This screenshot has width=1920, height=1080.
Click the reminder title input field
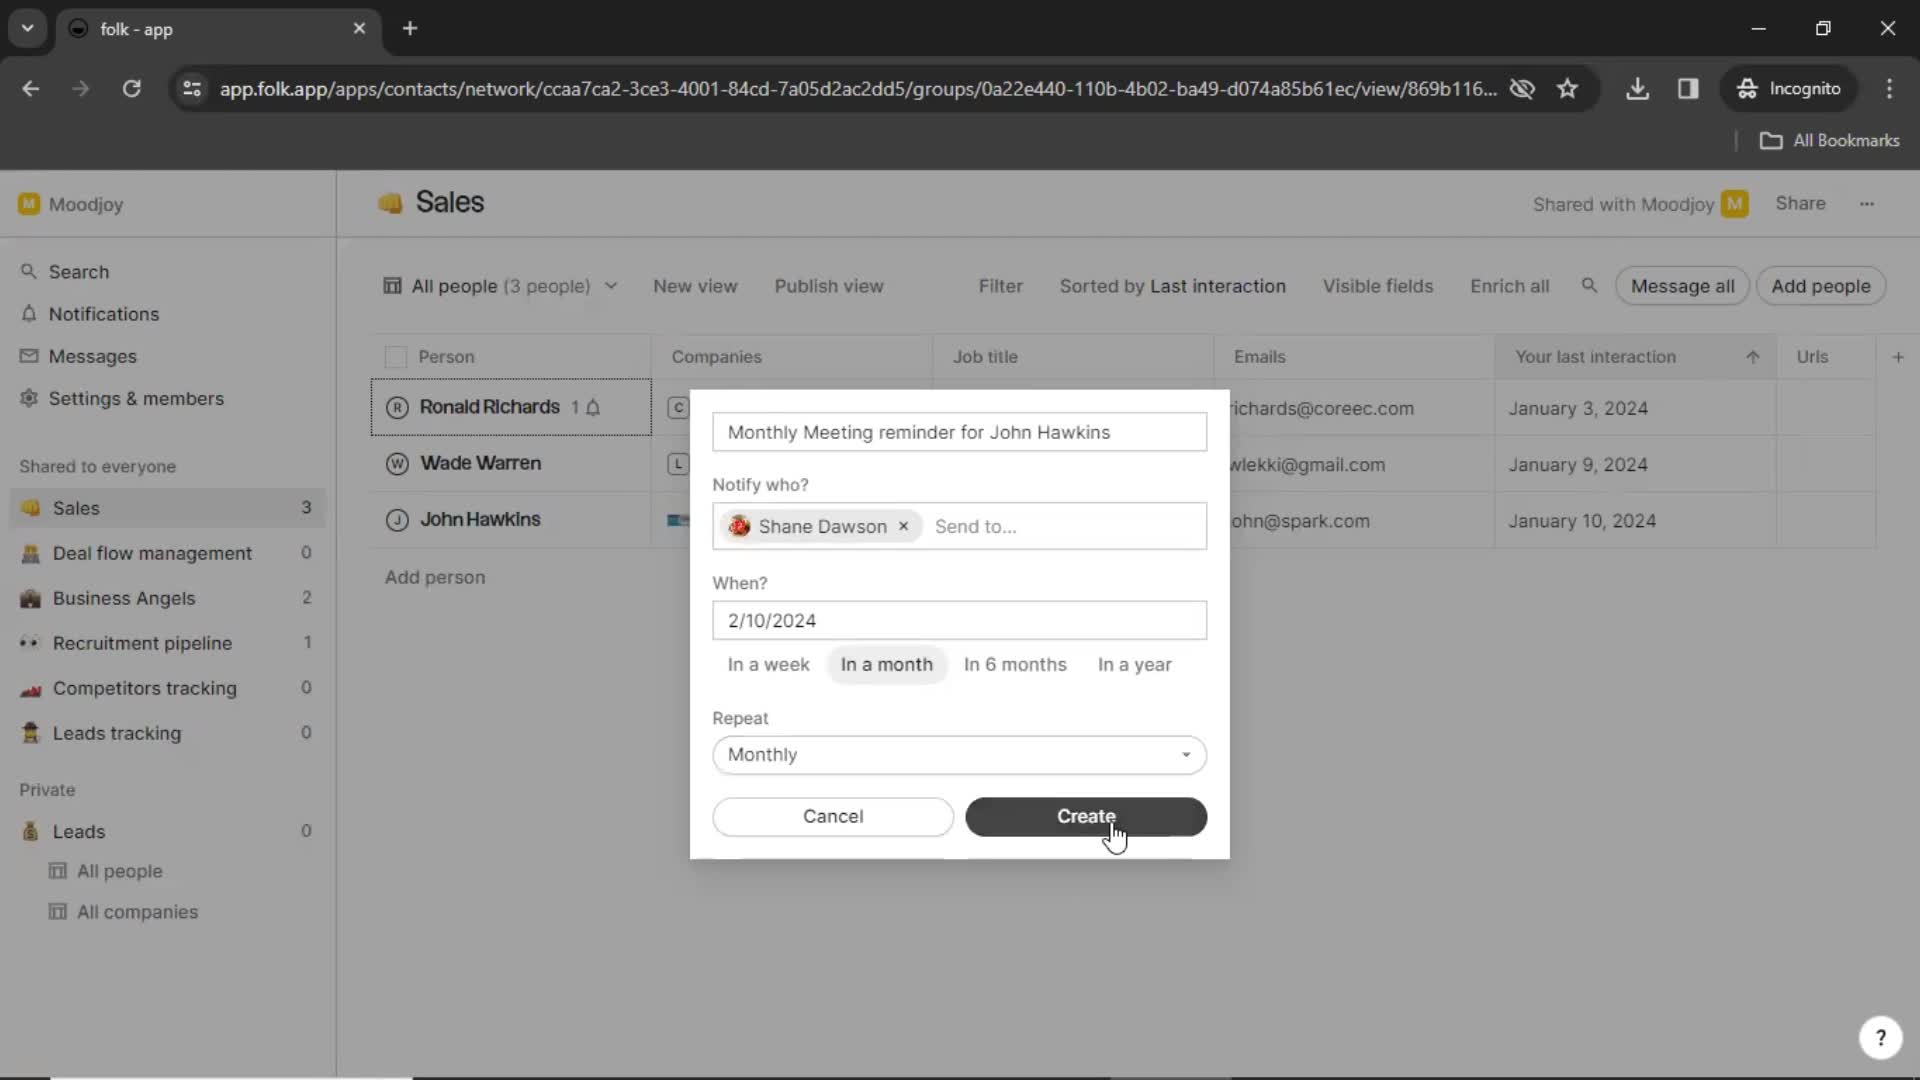(959, 431)
